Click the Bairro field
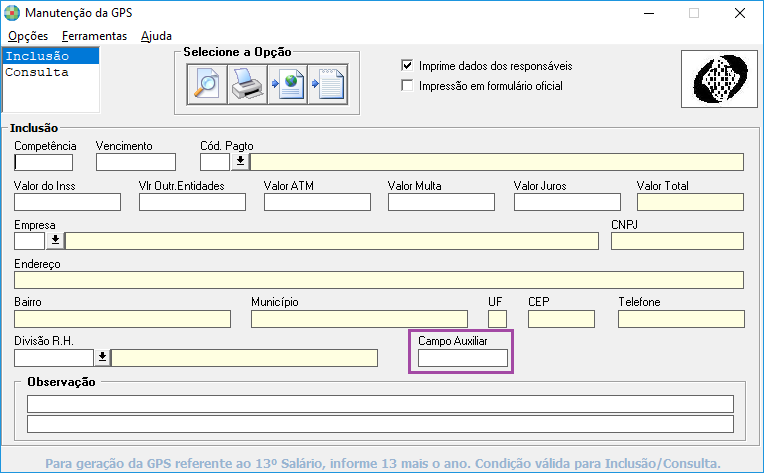This screenshot has width=764, height=473. [122, 319]
